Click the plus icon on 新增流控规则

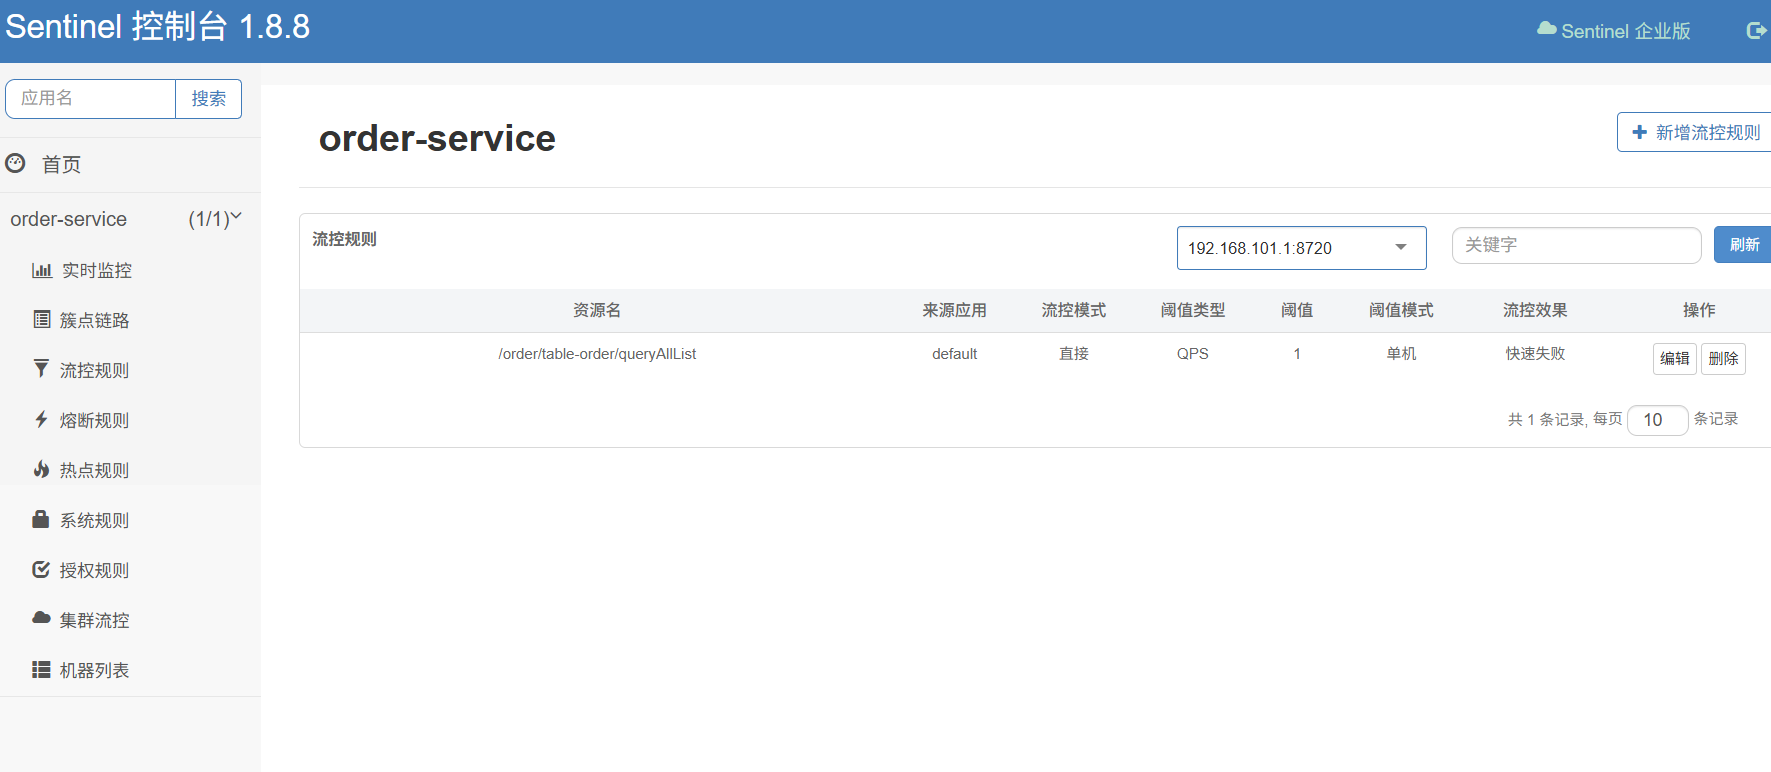coord(1640,132)
